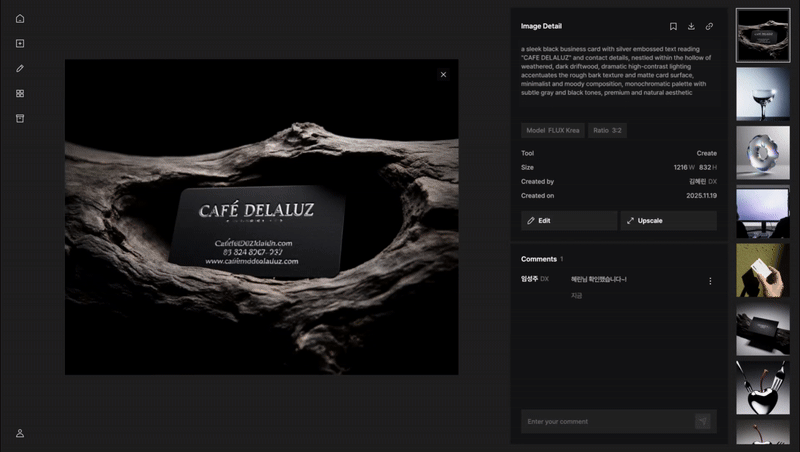Screen dimensions: 800x452
Task: Click the Edit button
Action: [569, 221]
